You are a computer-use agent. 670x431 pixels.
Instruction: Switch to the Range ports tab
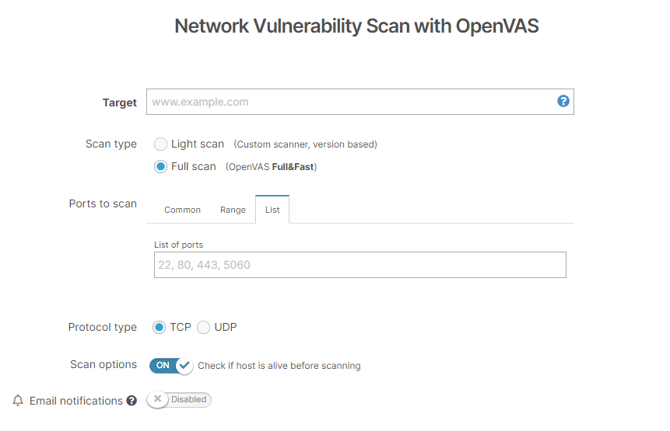point(233,210)
